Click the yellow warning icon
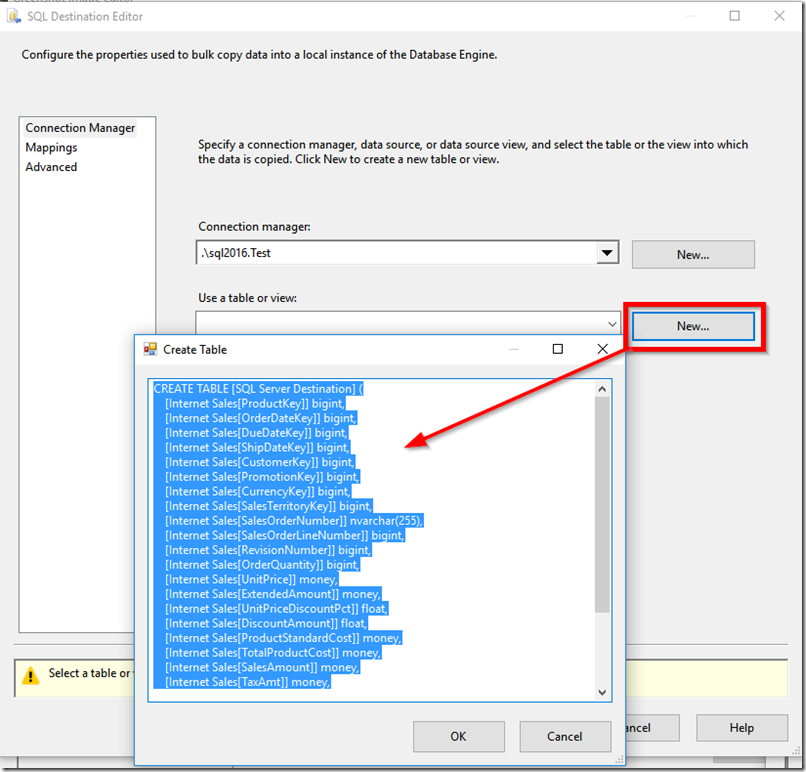This screenshot has height=772, width=806. coord(31,675)
